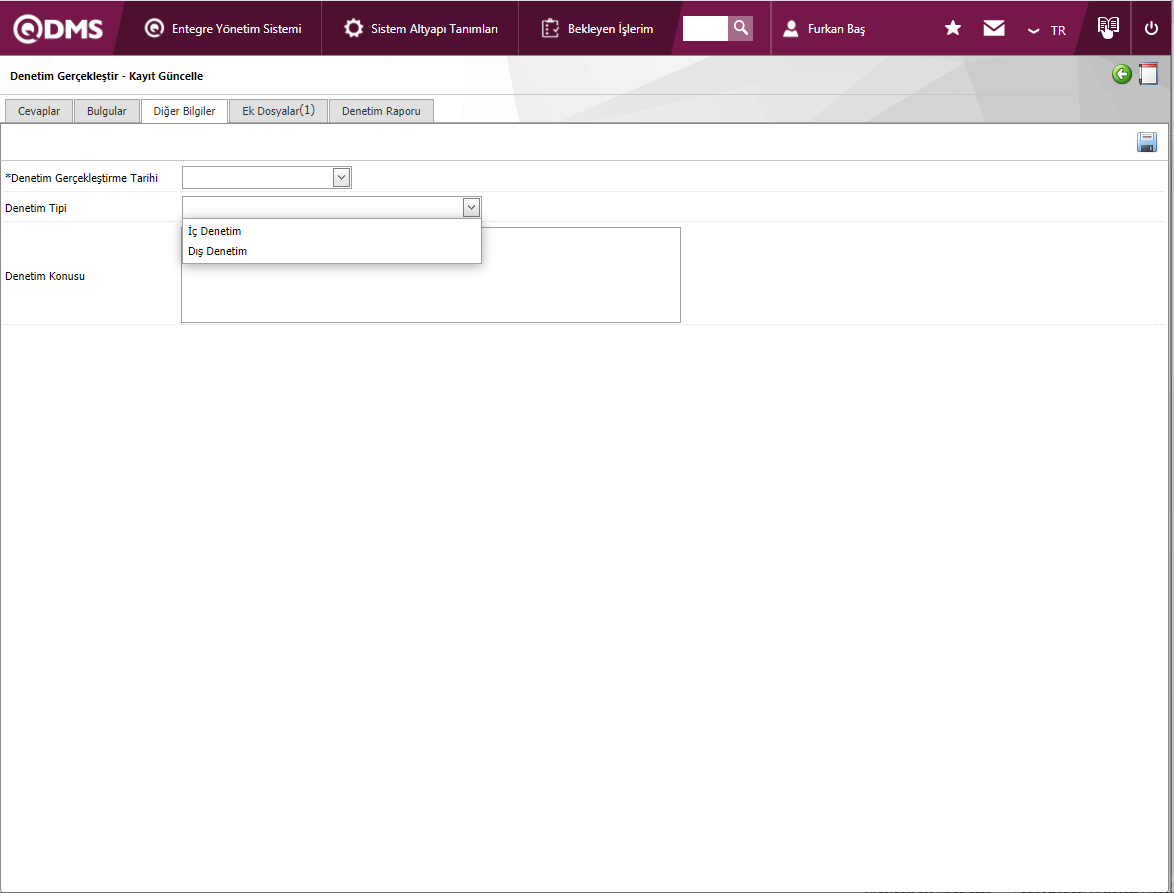Click the QDMS logo
The height and width of the screenshot is (893, 1174).
58,29
